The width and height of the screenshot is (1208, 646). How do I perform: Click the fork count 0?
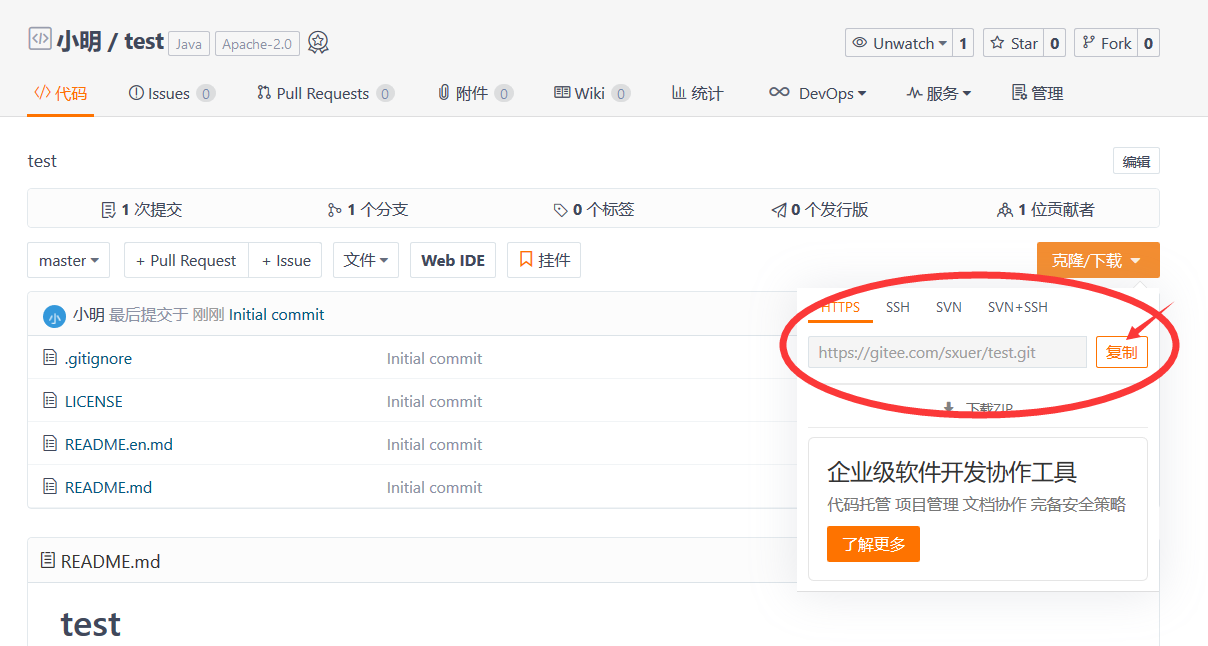[x=1148, y=43]
